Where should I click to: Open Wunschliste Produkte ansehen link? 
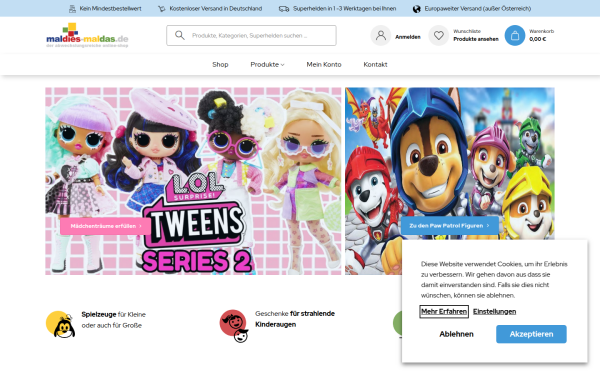(x=476, y=35)
